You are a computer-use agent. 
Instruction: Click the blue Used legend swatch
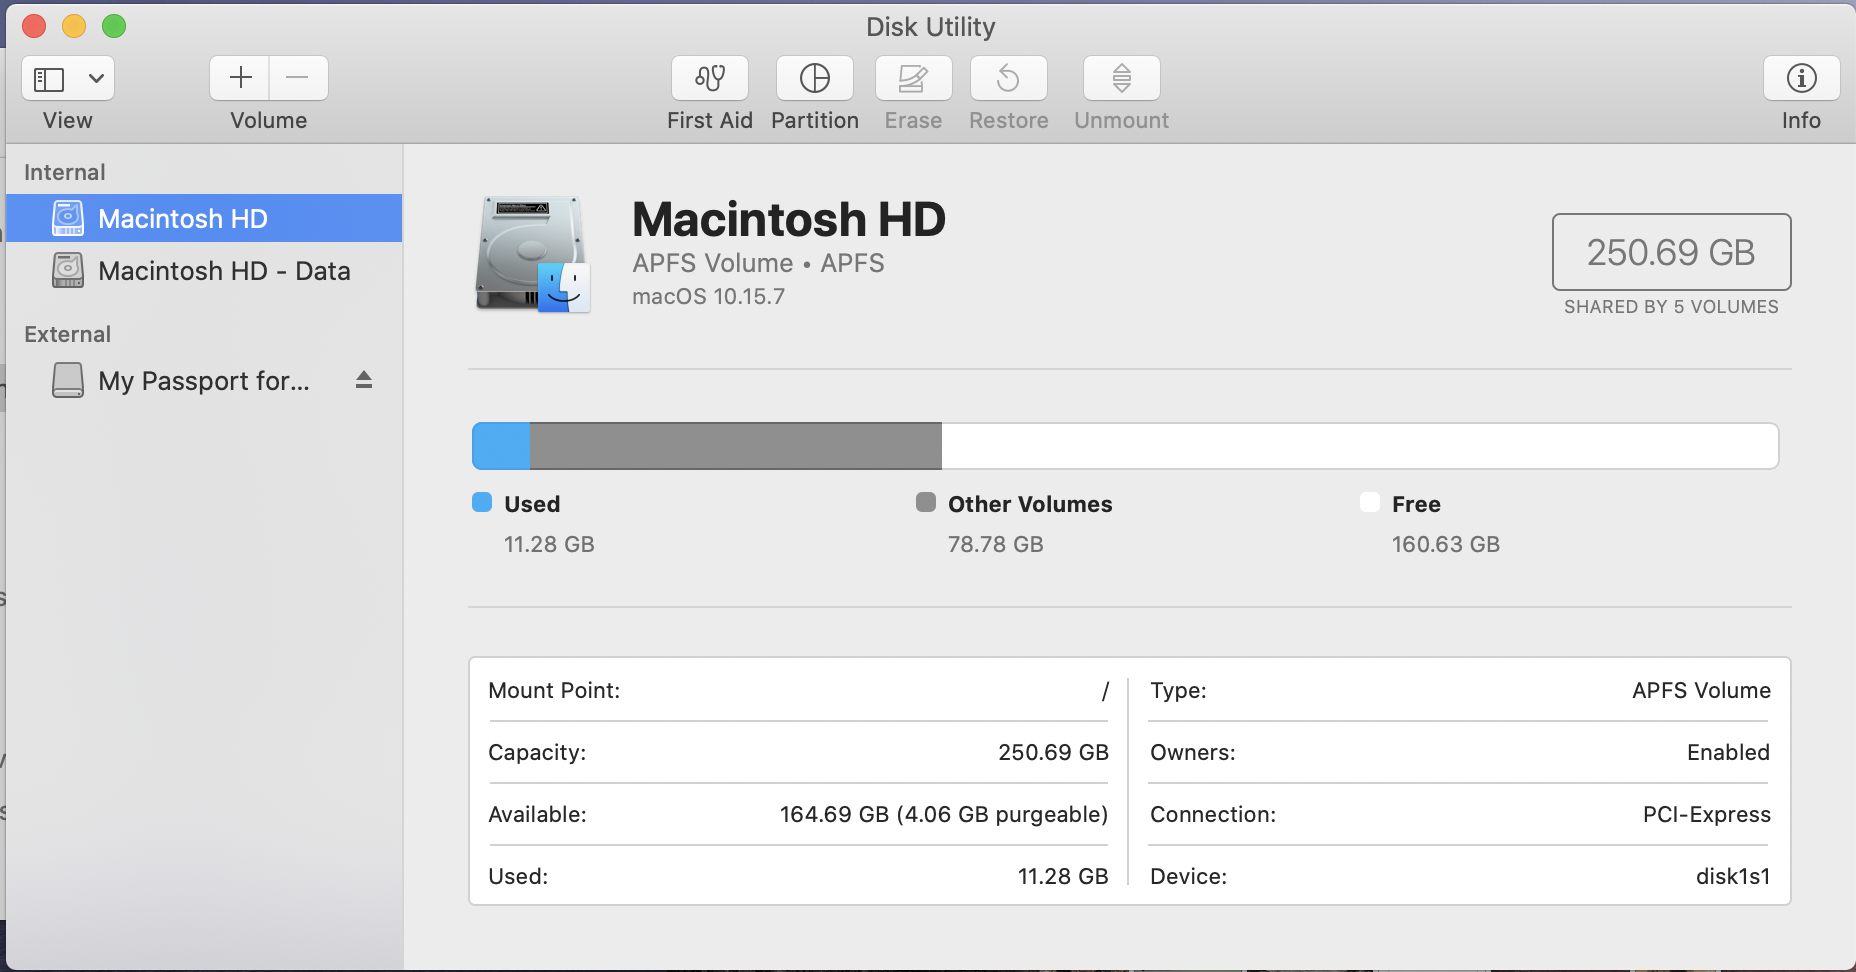[x=482, y=502]
